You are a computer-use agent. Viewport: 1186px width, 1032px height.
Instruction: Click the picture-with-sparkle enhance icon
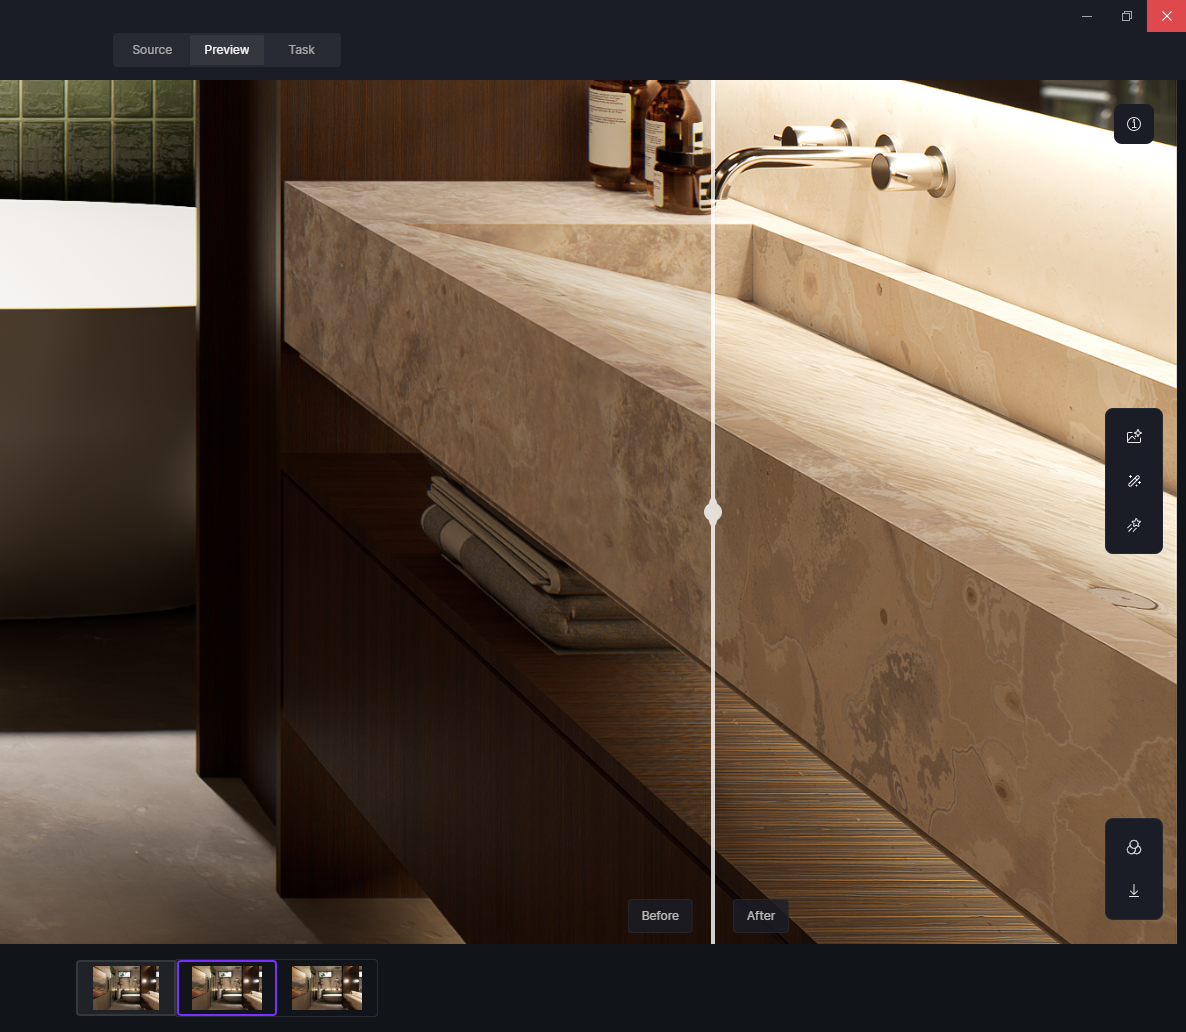pyautogui.click(x=1134, y=437)
